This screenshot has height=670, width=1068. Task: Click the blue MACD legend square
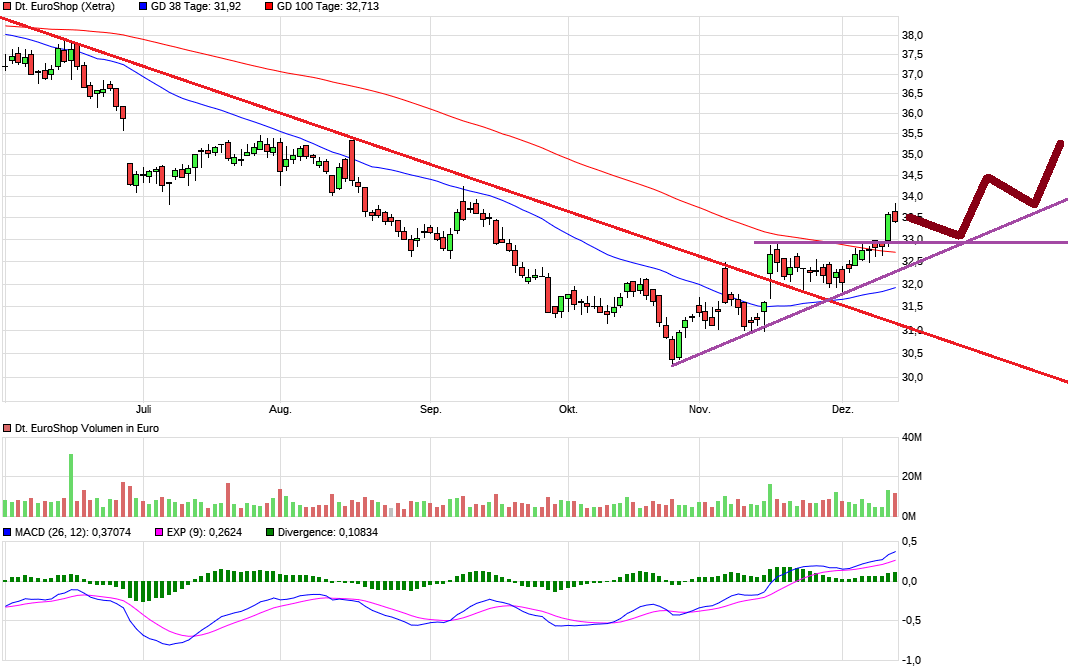pyautogui.click(x=8, y=533)
